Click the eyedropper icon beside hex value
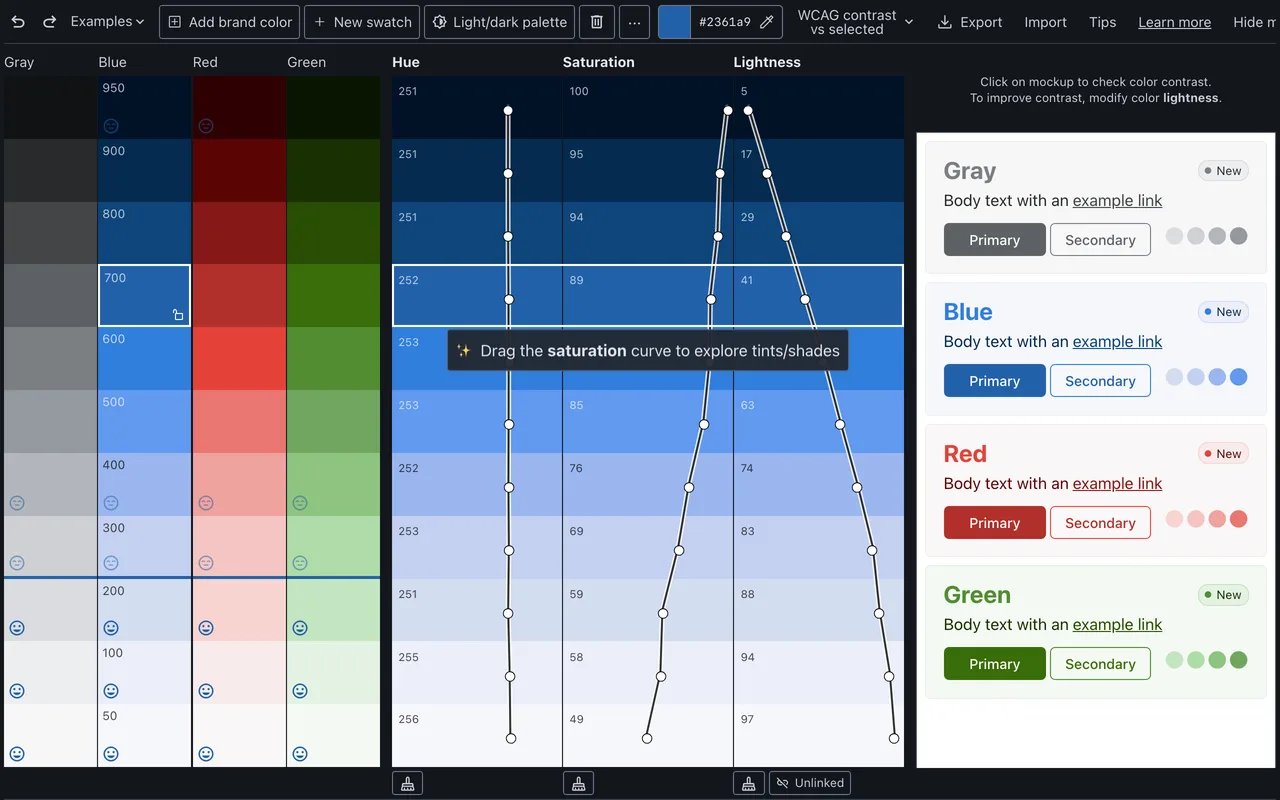The height and width of the screenshot is (800, 1280). pyautogui.click(x=767, y=22)
